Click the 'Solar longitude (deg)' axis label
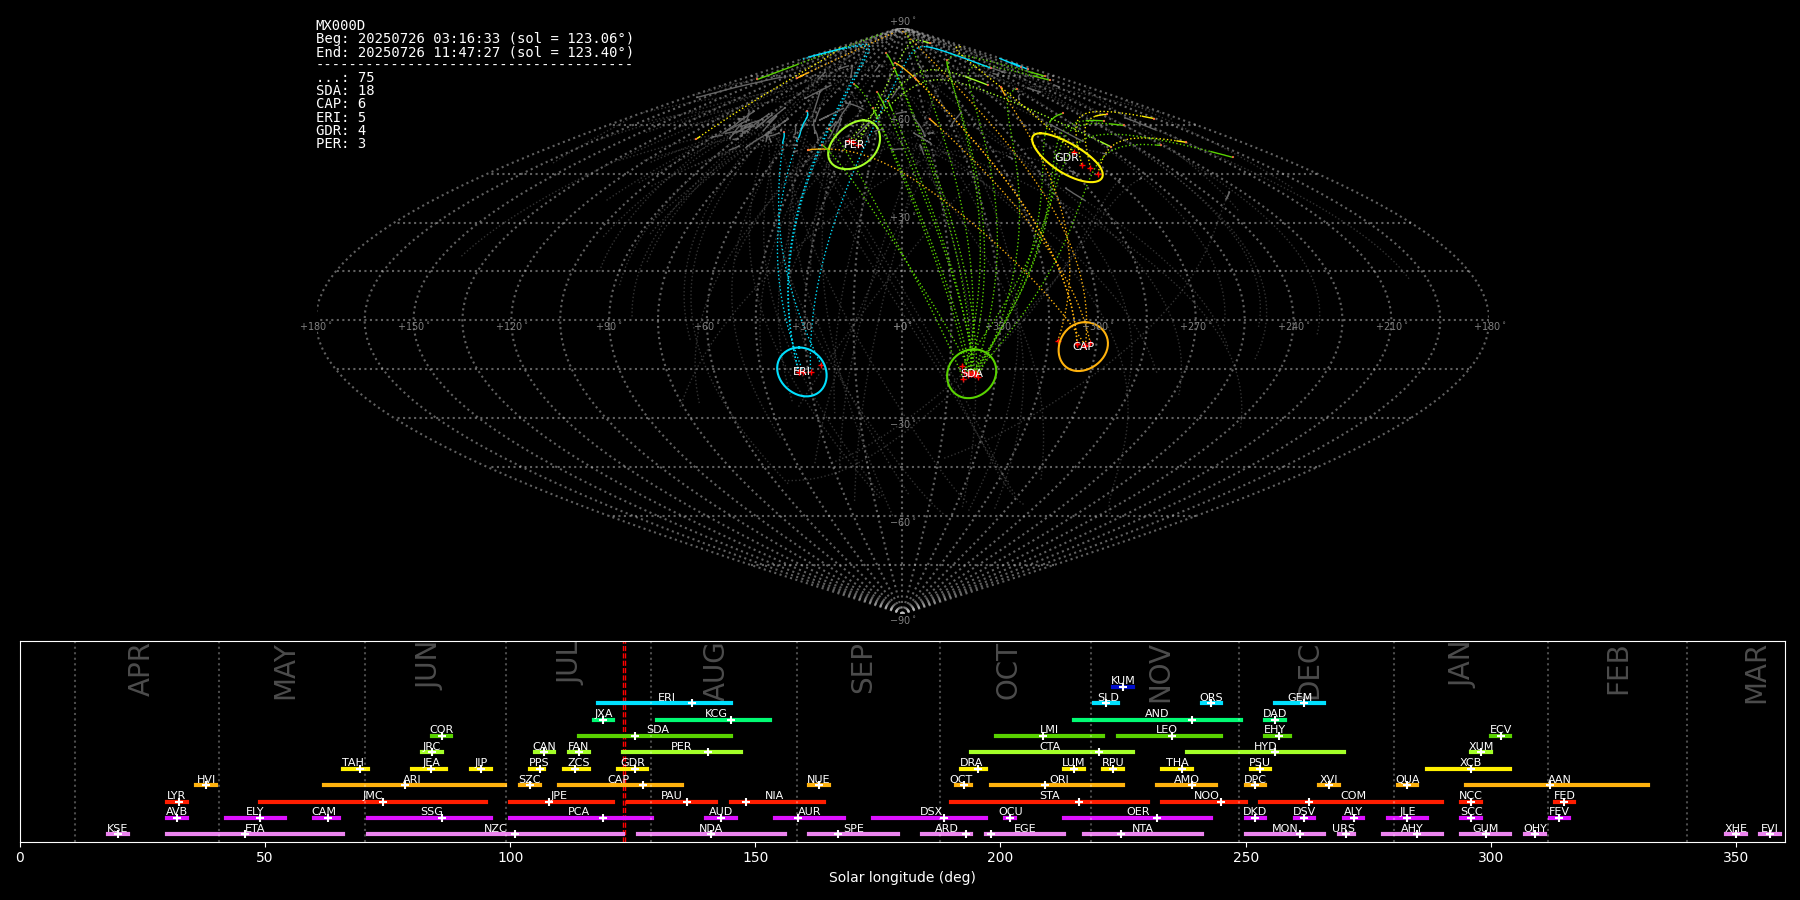Image resolution: width=1800 pixels, height=900 pixels. click(x=902, y=877)
